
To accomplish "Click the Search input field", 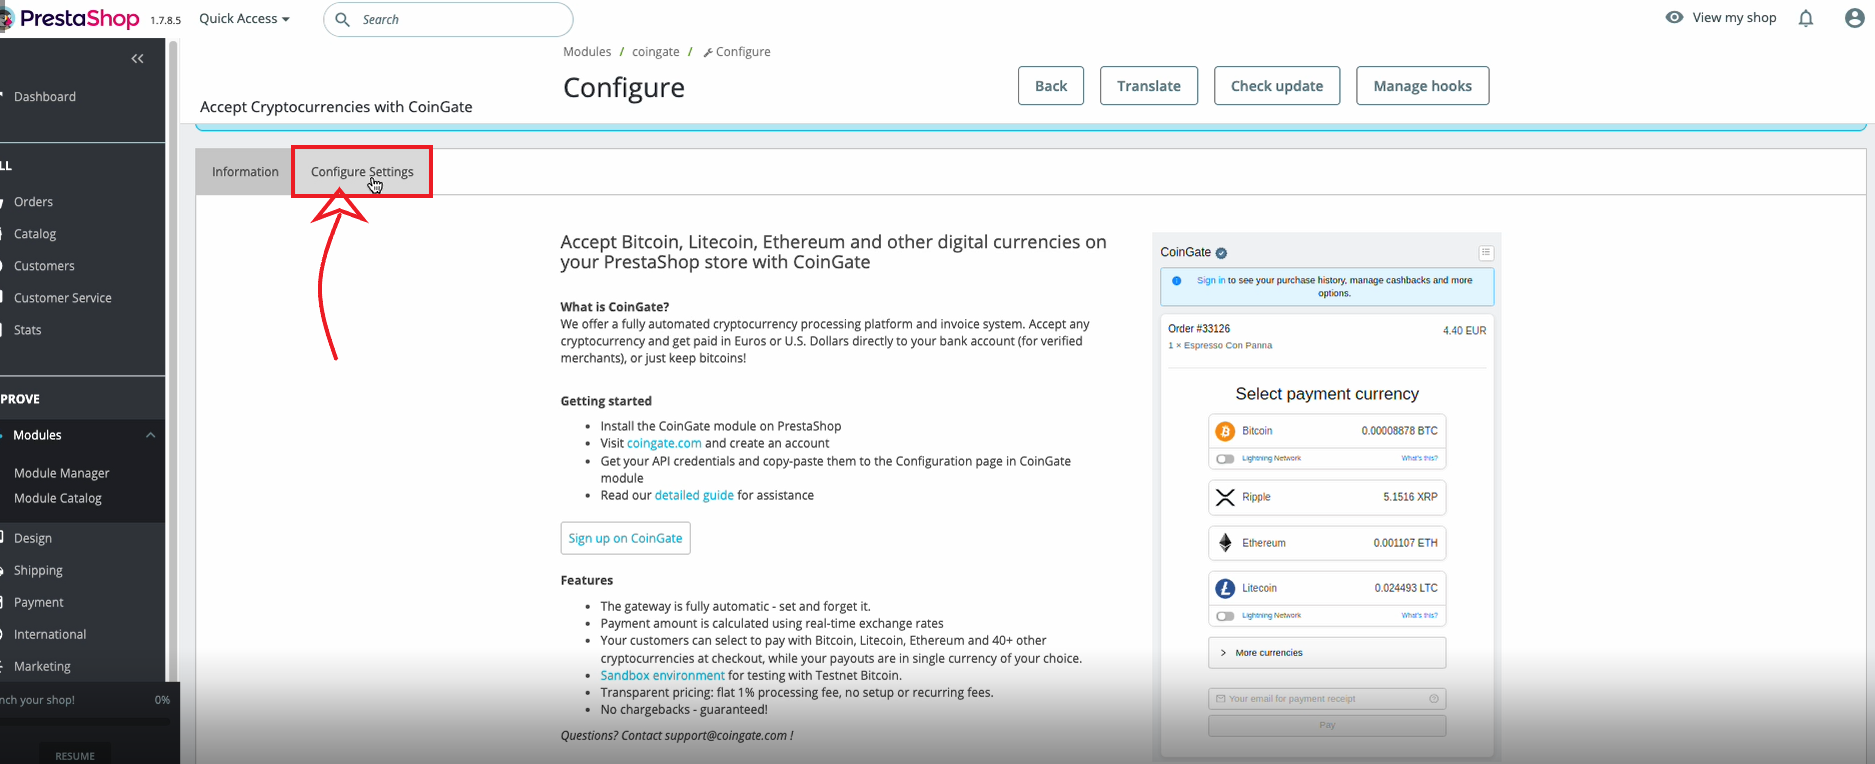I will click(x=448, y=19).
